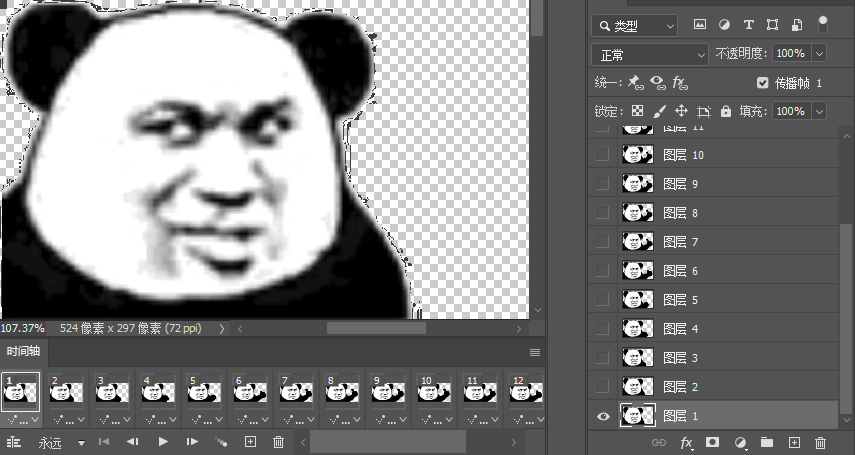
Task: Expand the 不透明度 opacity slider arrow
Action: tap(818, 53)
